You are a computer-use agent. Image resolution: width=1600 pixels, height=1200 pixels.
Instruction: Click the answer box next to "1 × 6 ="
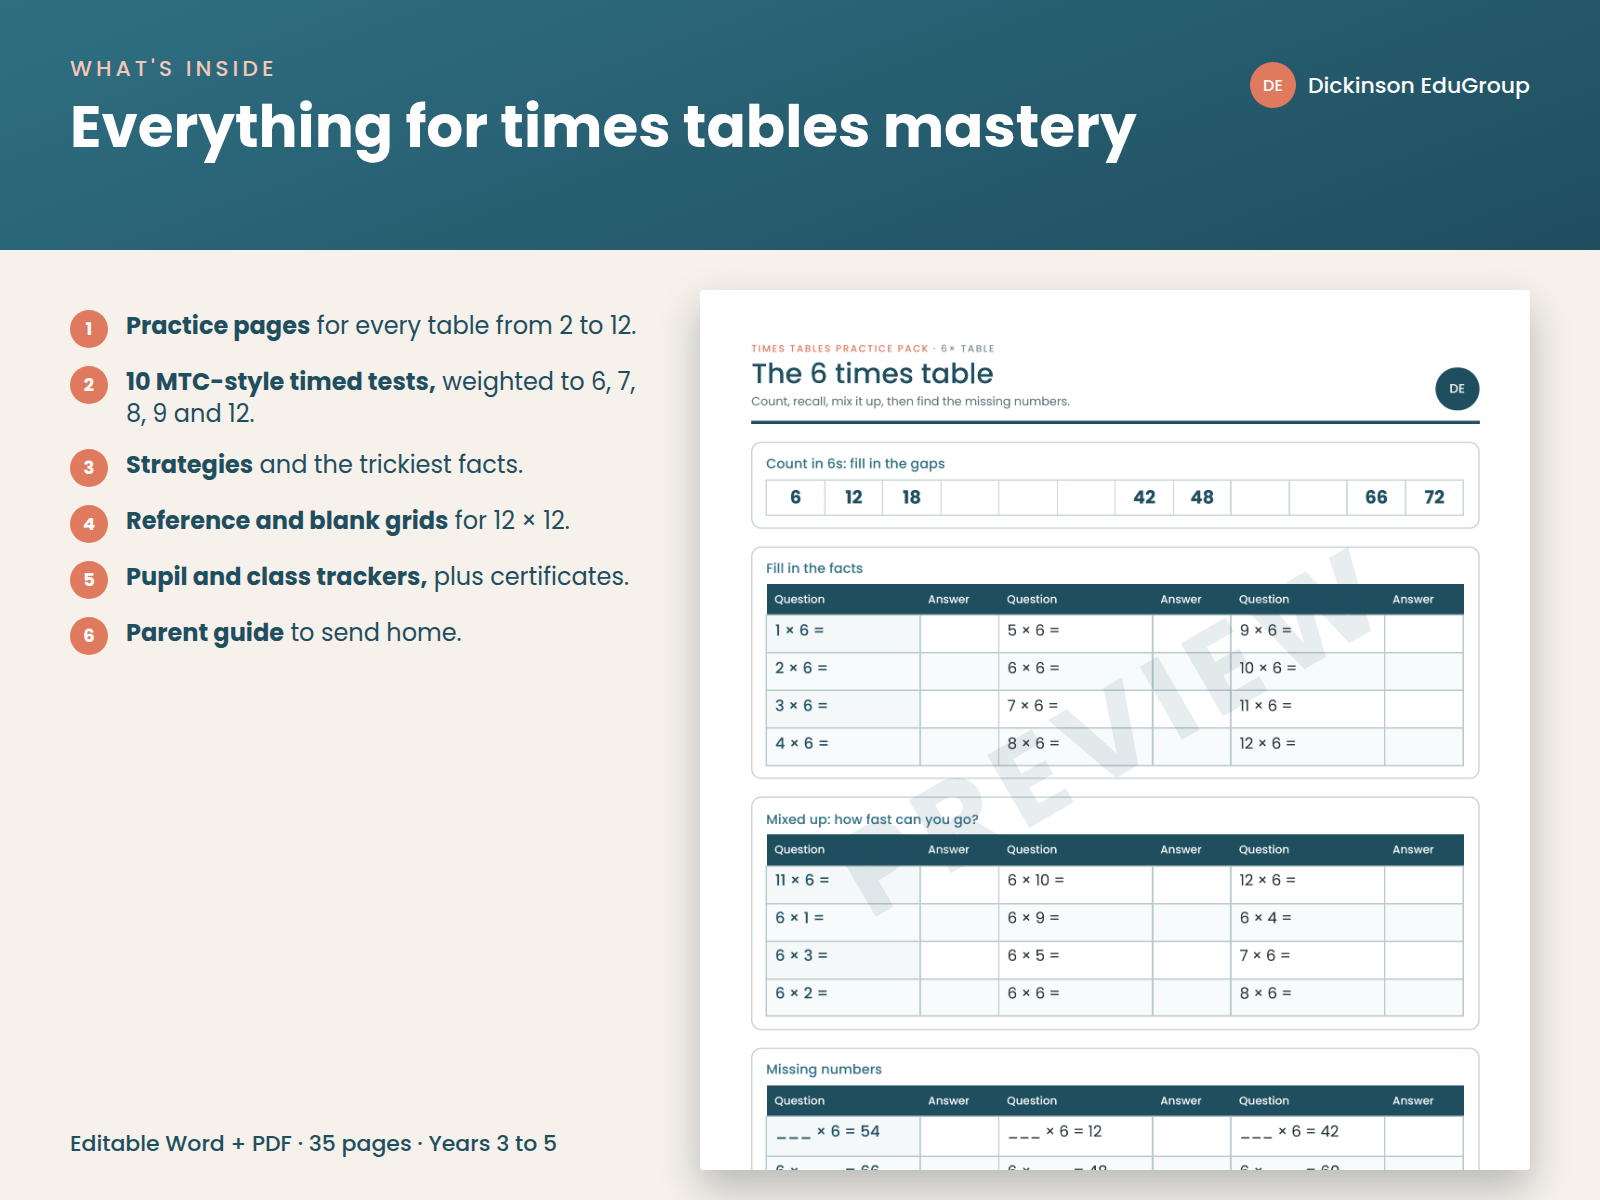coord(959,633)
